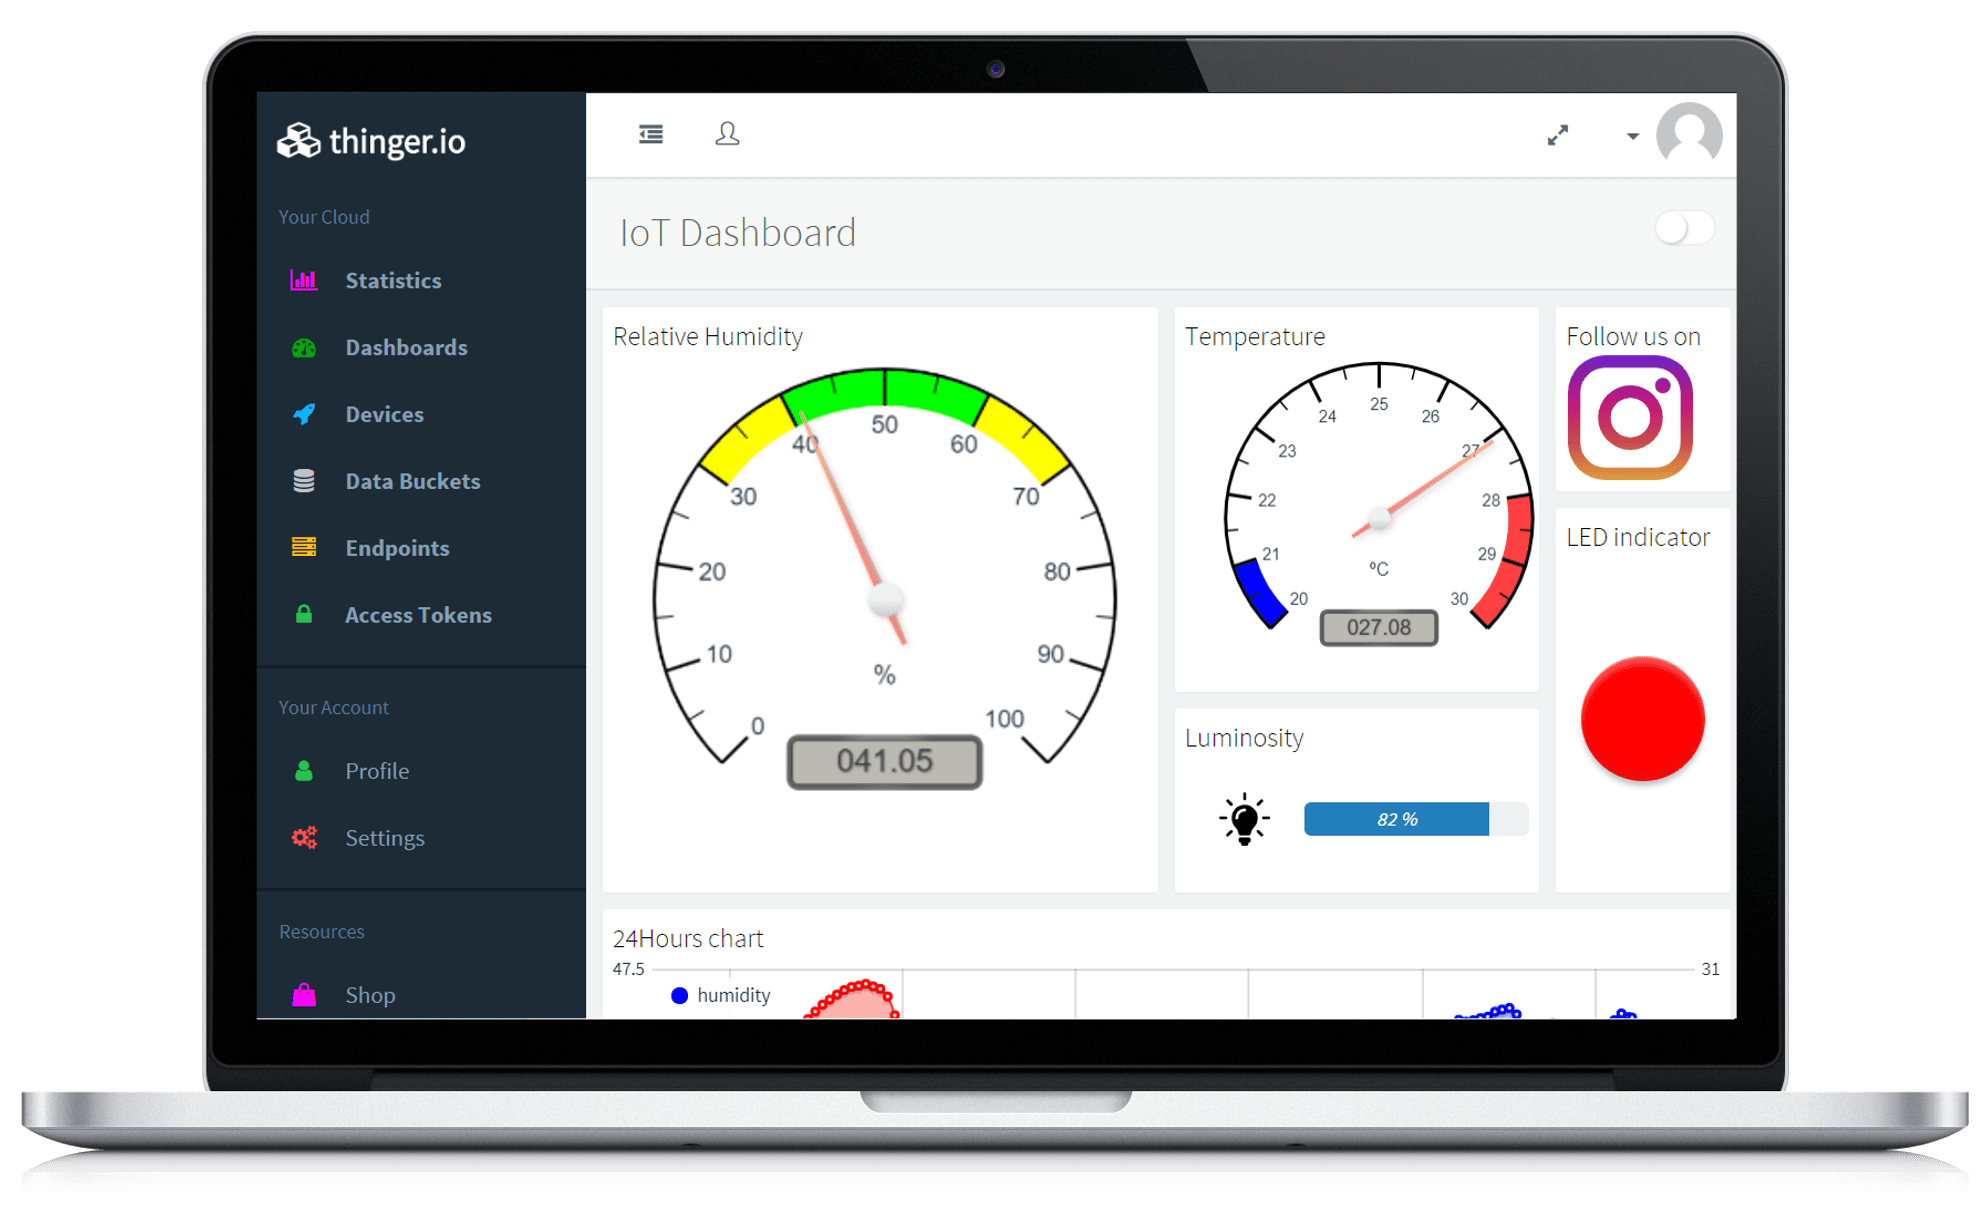Click the Access Tokens lock icon
Screen dimensions: 1986x1218
point(304,614)
